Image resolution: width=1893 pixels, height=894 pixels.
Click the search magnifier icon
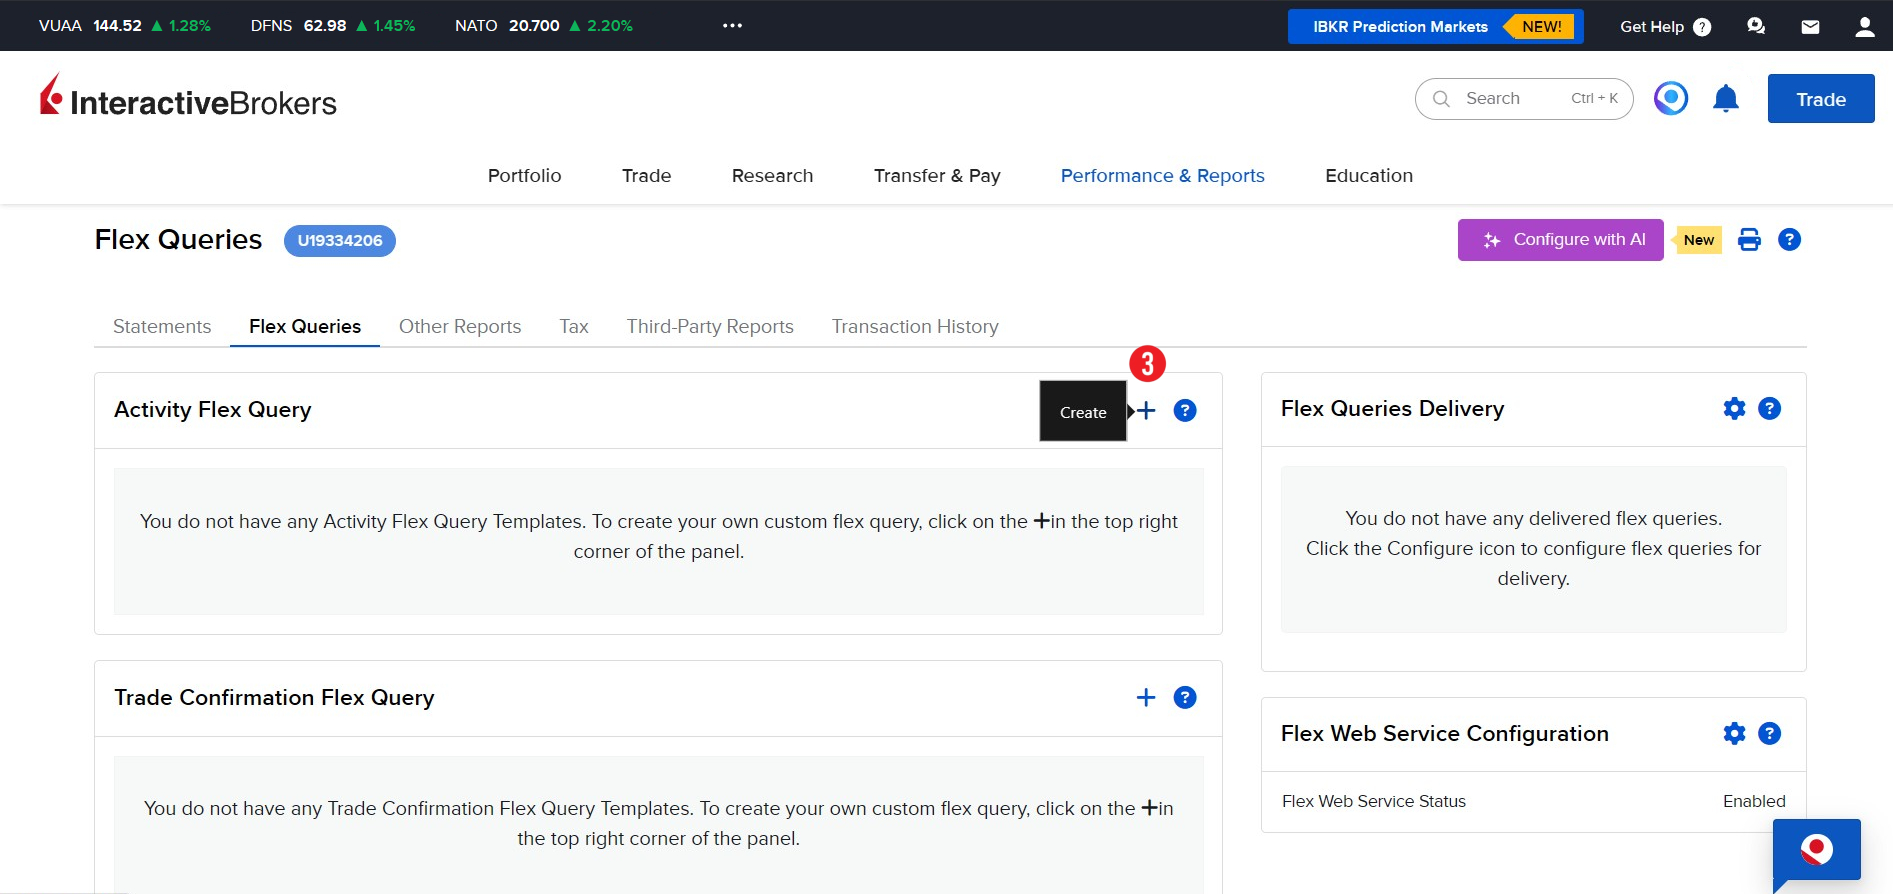pyautogui.click(x=1441, y=99)
